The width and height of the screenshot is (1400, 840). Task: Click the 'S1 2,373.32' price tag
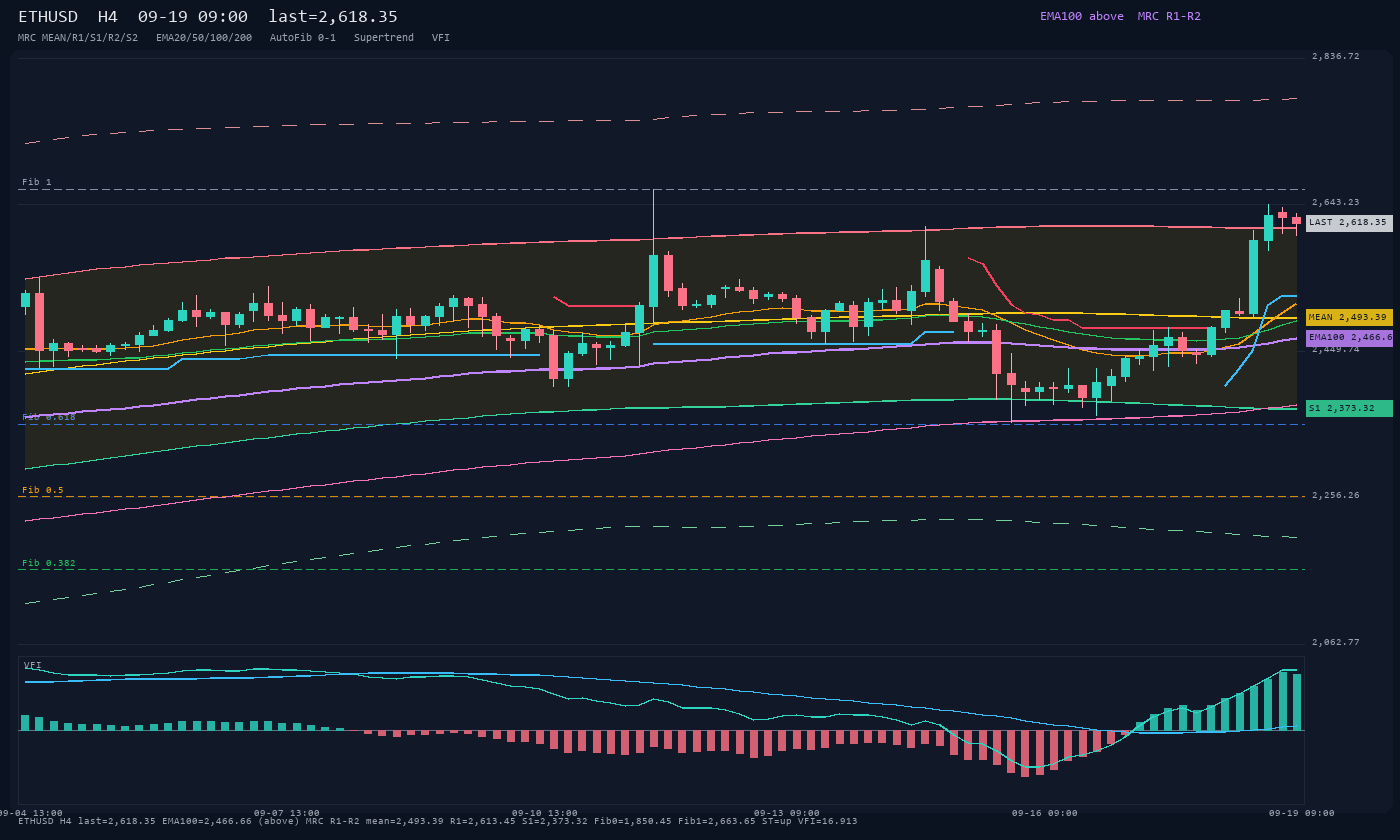tap(1349, 408)
